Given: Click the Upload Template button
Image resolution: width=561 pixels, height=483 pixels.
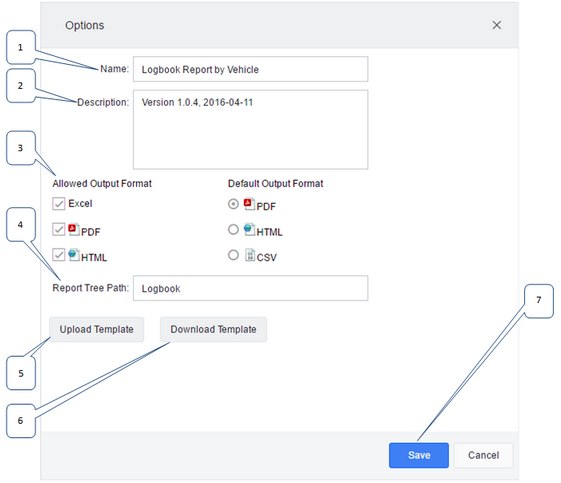Looking at the screenshot, I should tap(97, 330).
